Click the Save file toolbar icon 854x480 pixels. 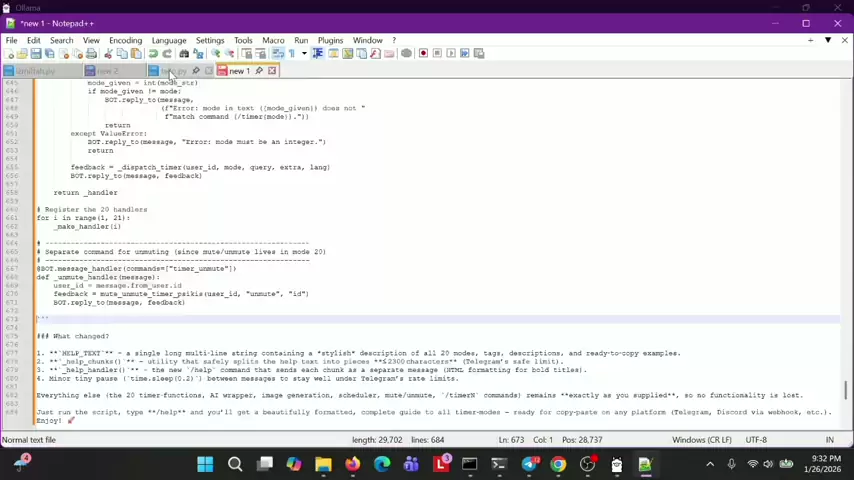pos(35,53)
